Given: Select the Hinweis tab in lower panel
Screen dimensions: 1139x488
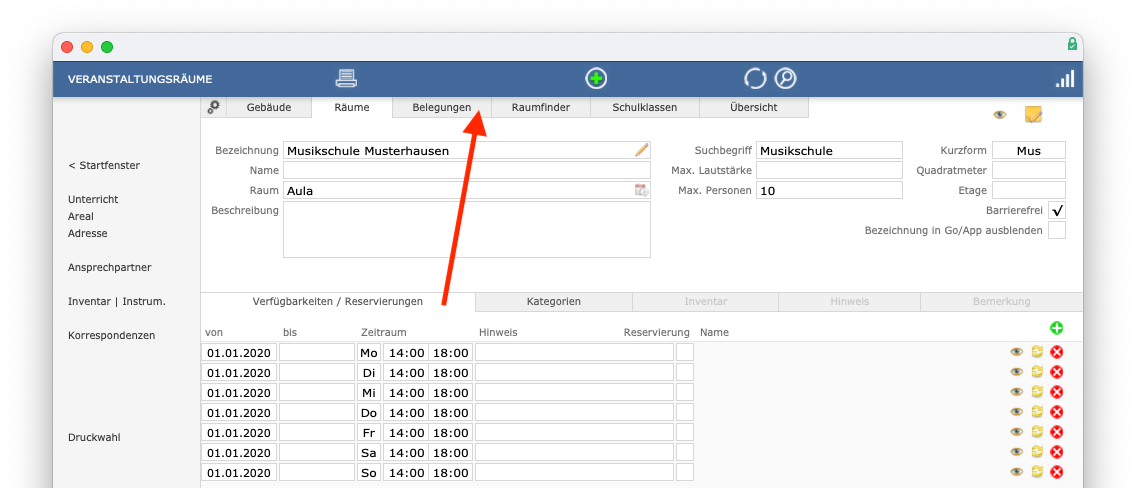Looking at the screenshot, I should coord(849,301).
